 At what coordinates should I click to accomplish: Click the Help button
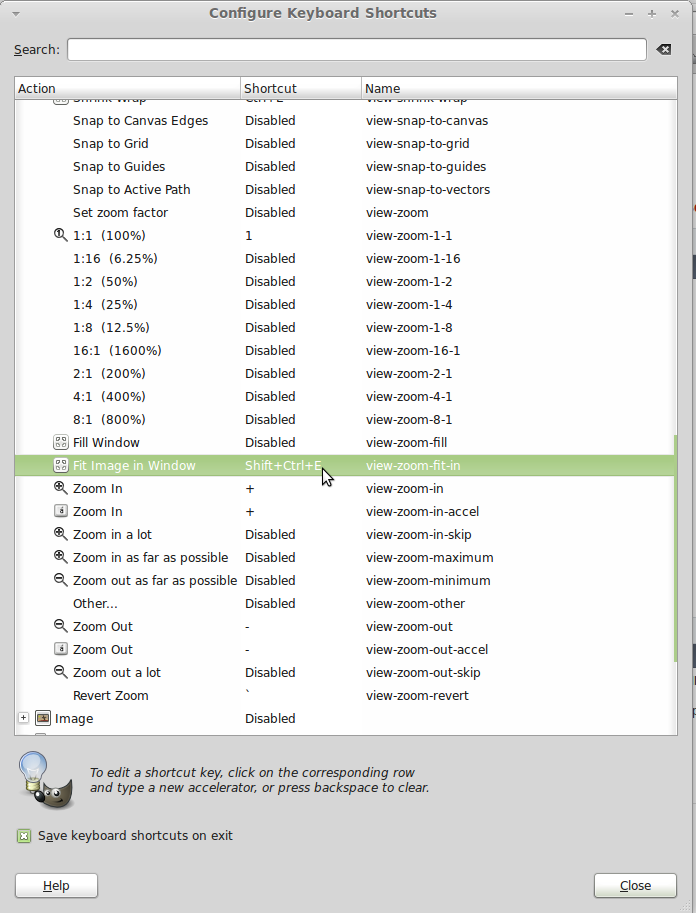pyautogui.click(x=56, y=886)
